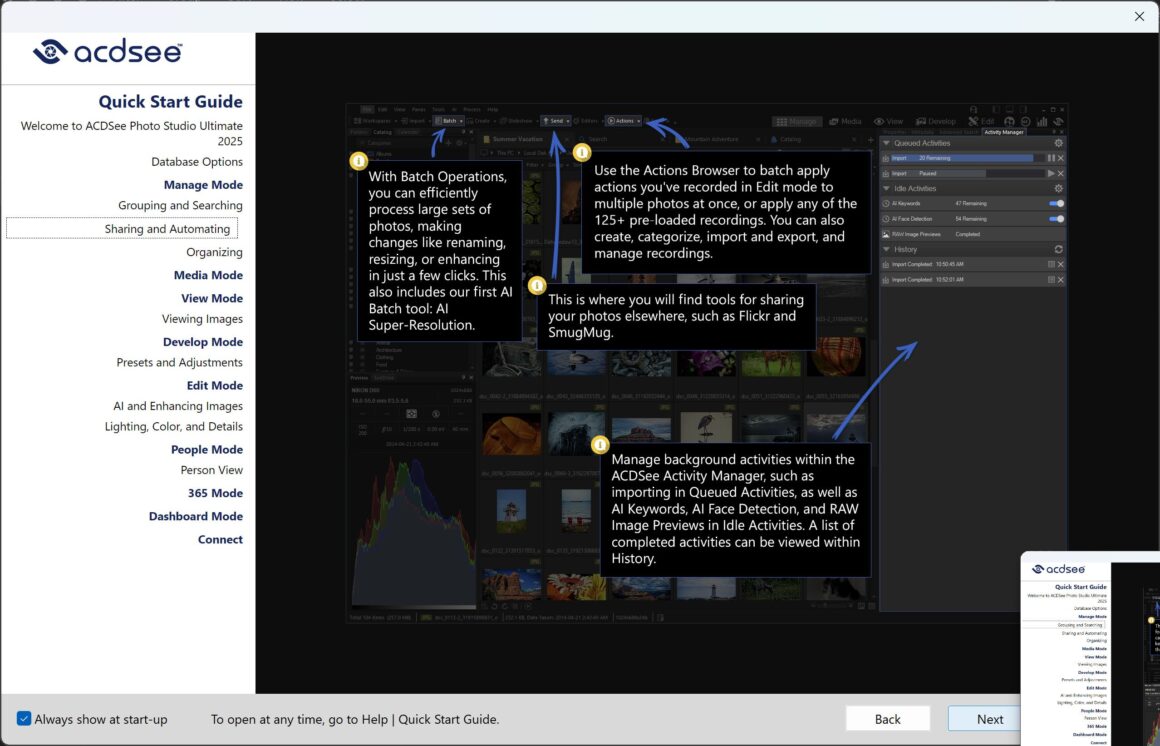Click the Dashboard bar chart icon
Viewport: 1160px width, 746px height.
point(1042,121)
